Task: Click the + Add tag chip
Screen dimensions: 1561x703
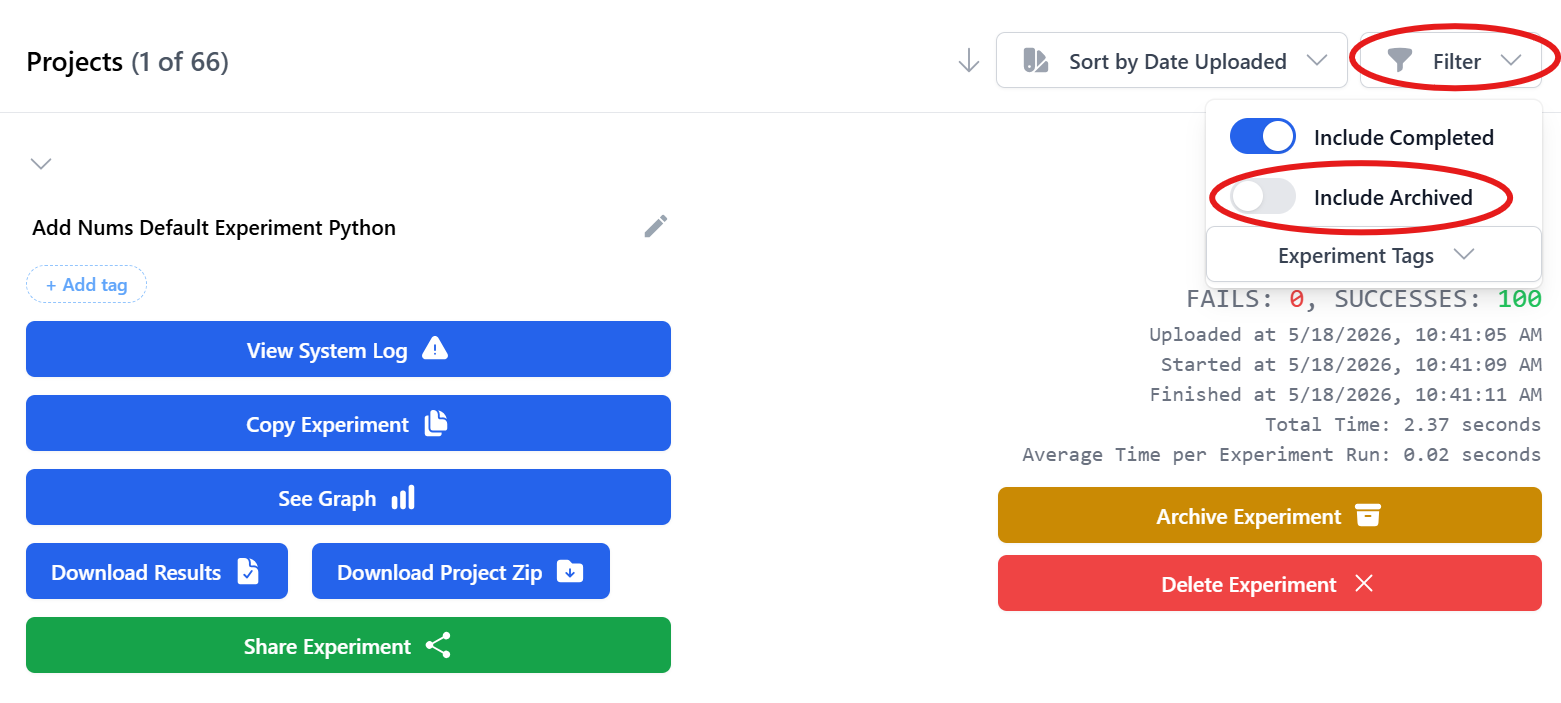Action: [x=87, y=284]
